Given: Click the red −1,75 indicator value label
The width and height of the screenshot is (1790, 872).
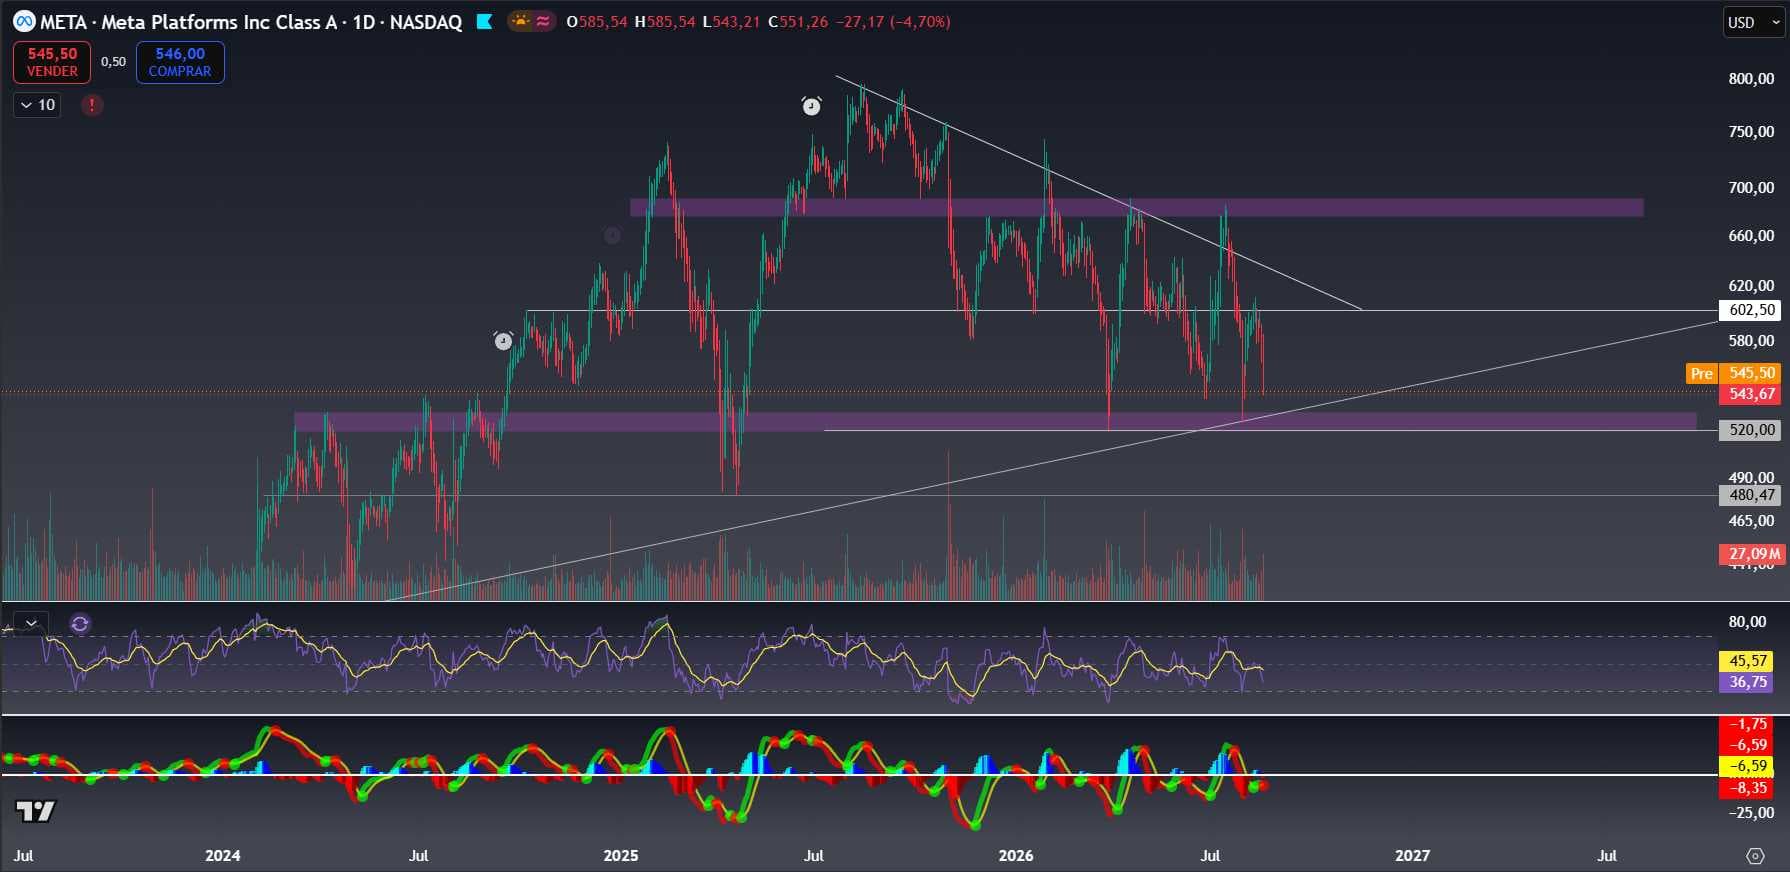Looking at the screenshot, I should (x=1747, y=724).
